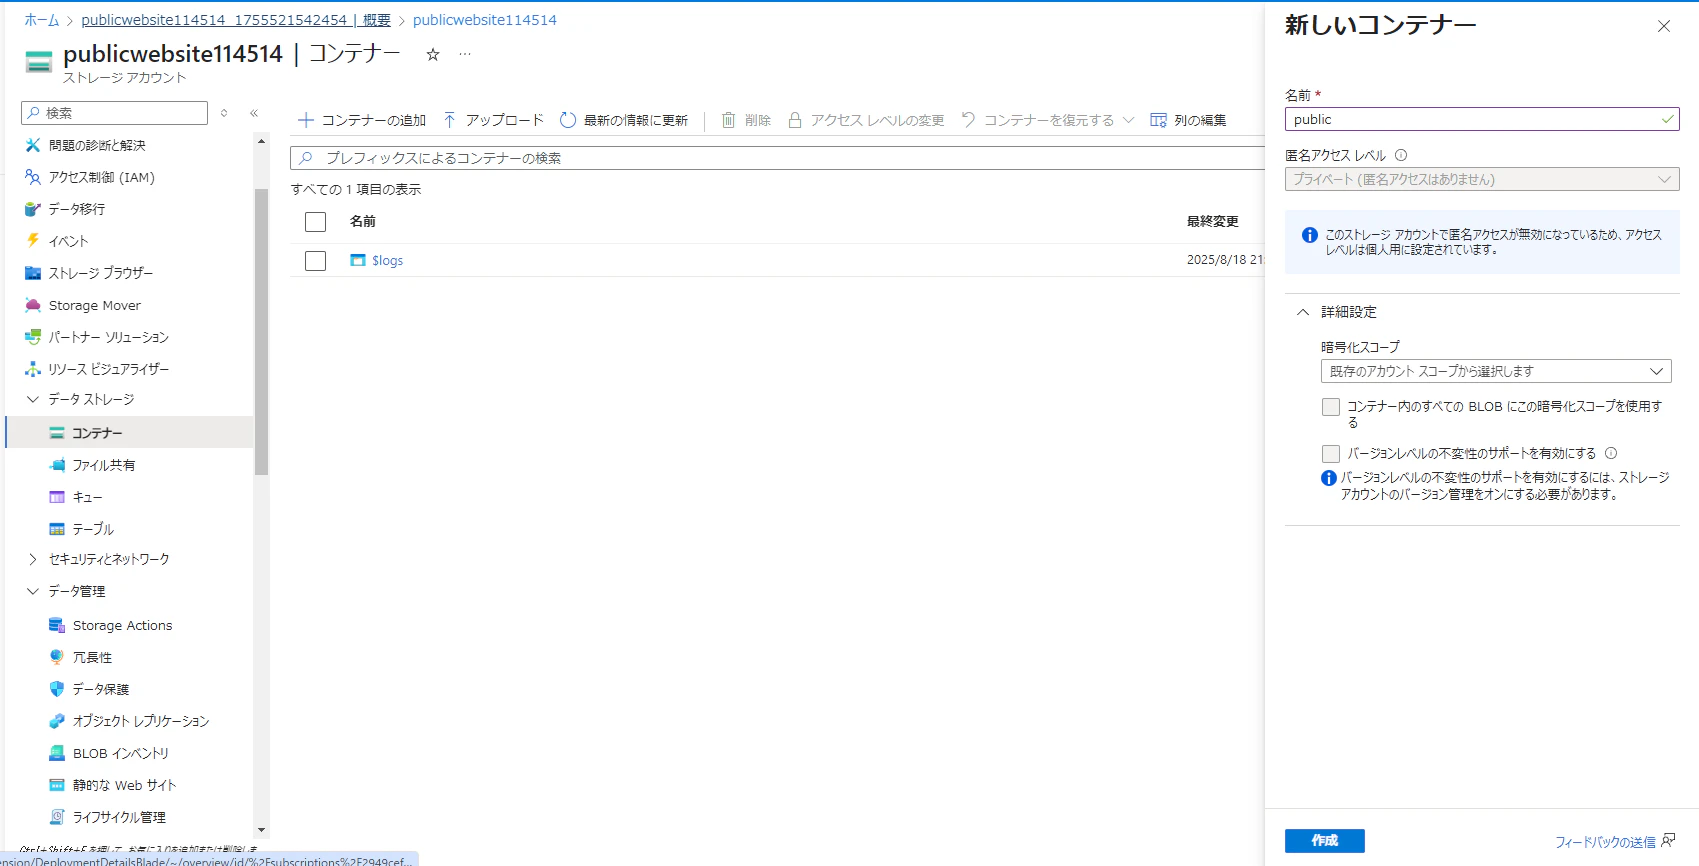Click the リソース ビジュアライザー icon
Viewport: 1699px width, 866px height.
tap(33, 369)
